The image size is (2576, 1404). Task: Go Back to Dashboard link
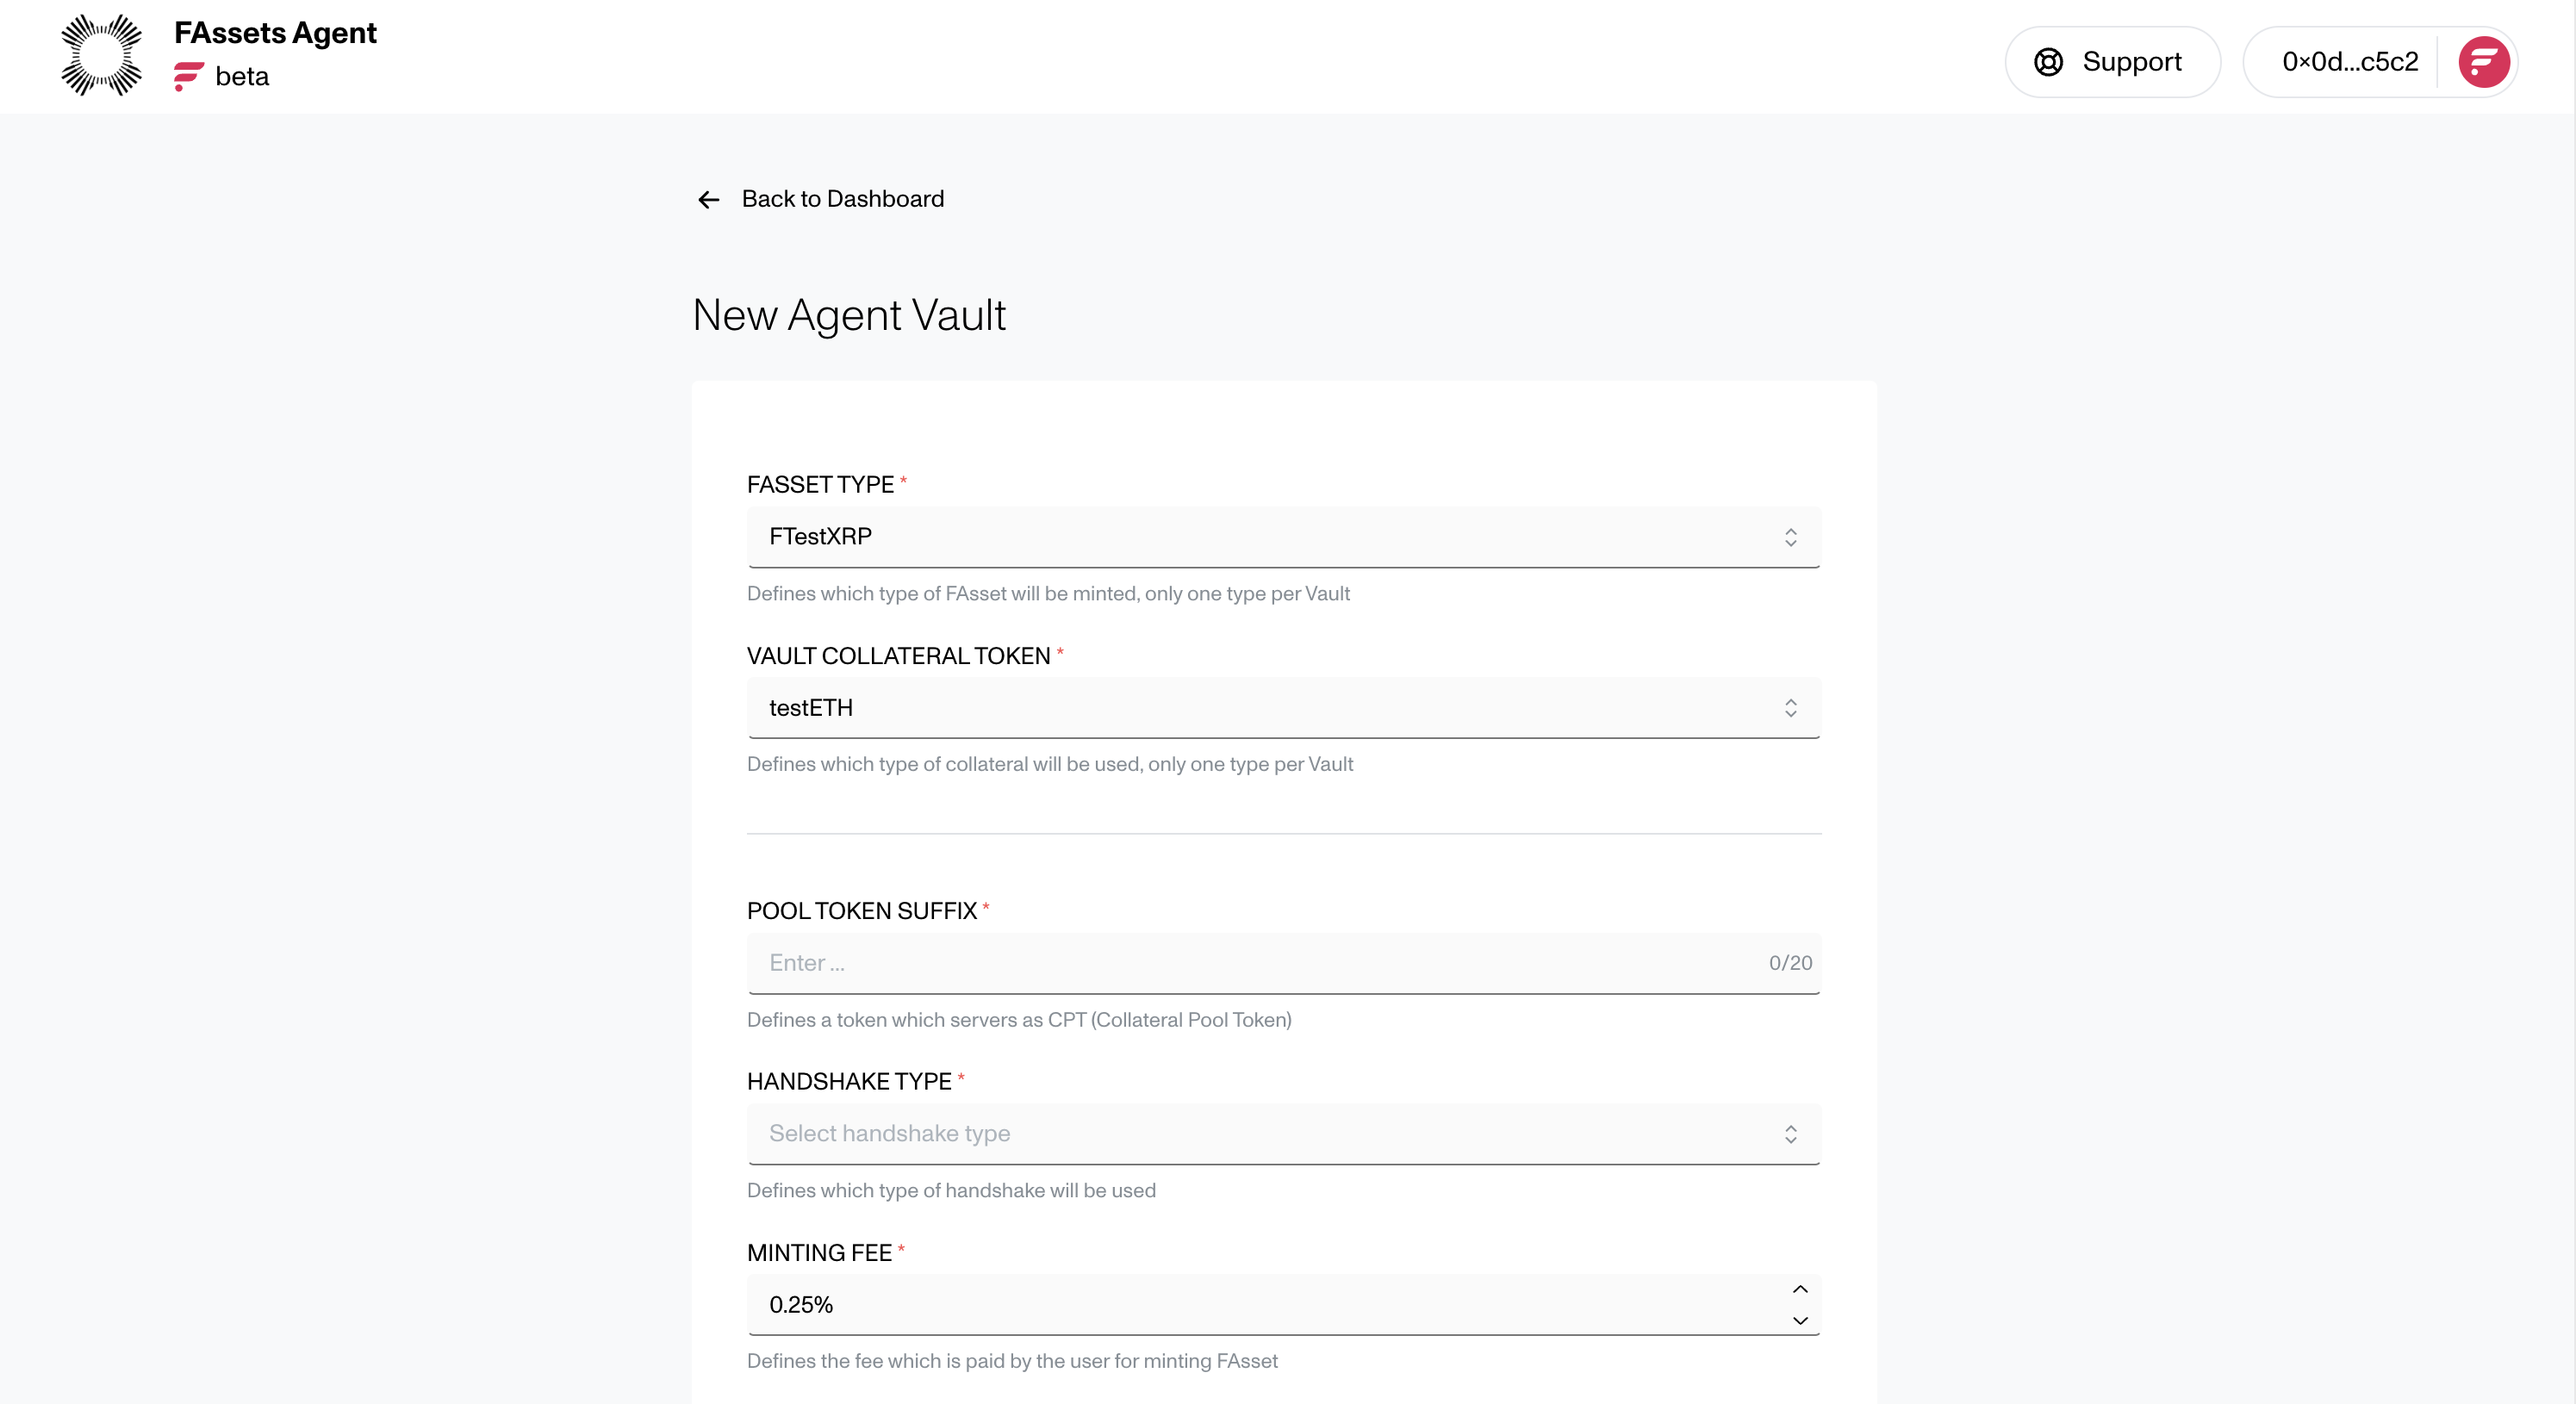[842, 199]
